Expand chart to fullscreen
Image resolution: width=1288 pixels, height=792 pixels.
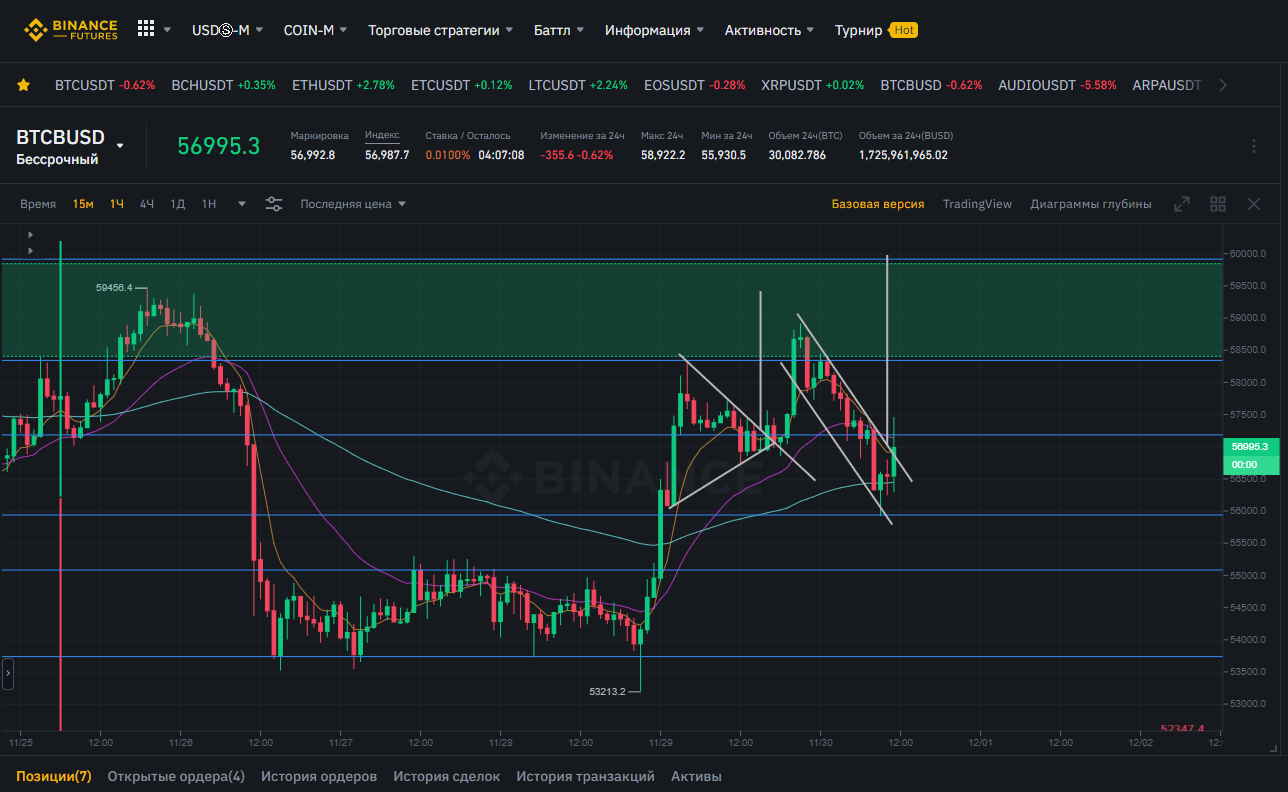pyautogui.click(x=1182, y=204)
